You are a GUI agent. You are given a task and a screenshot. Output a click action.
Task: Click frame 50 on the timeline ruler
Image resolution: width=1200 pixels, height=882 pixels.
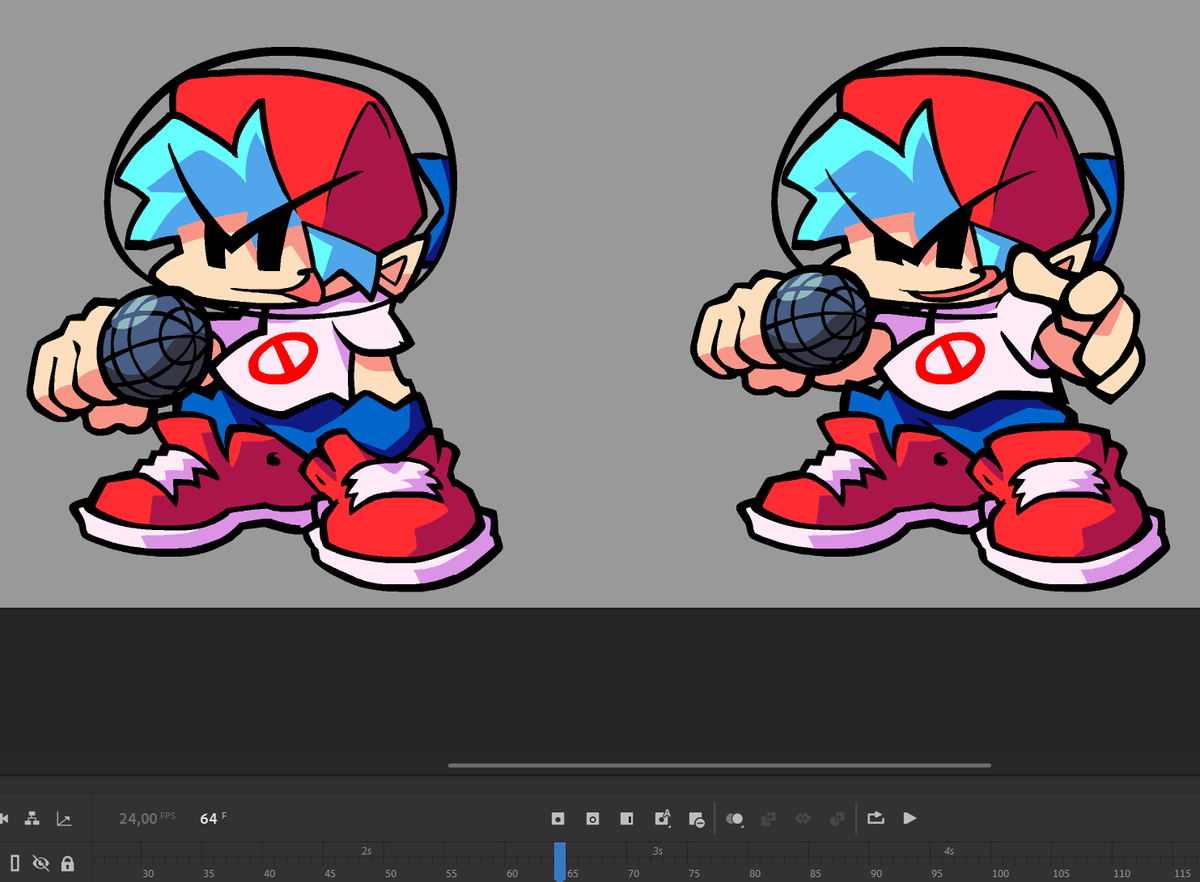tap(391, 873)
